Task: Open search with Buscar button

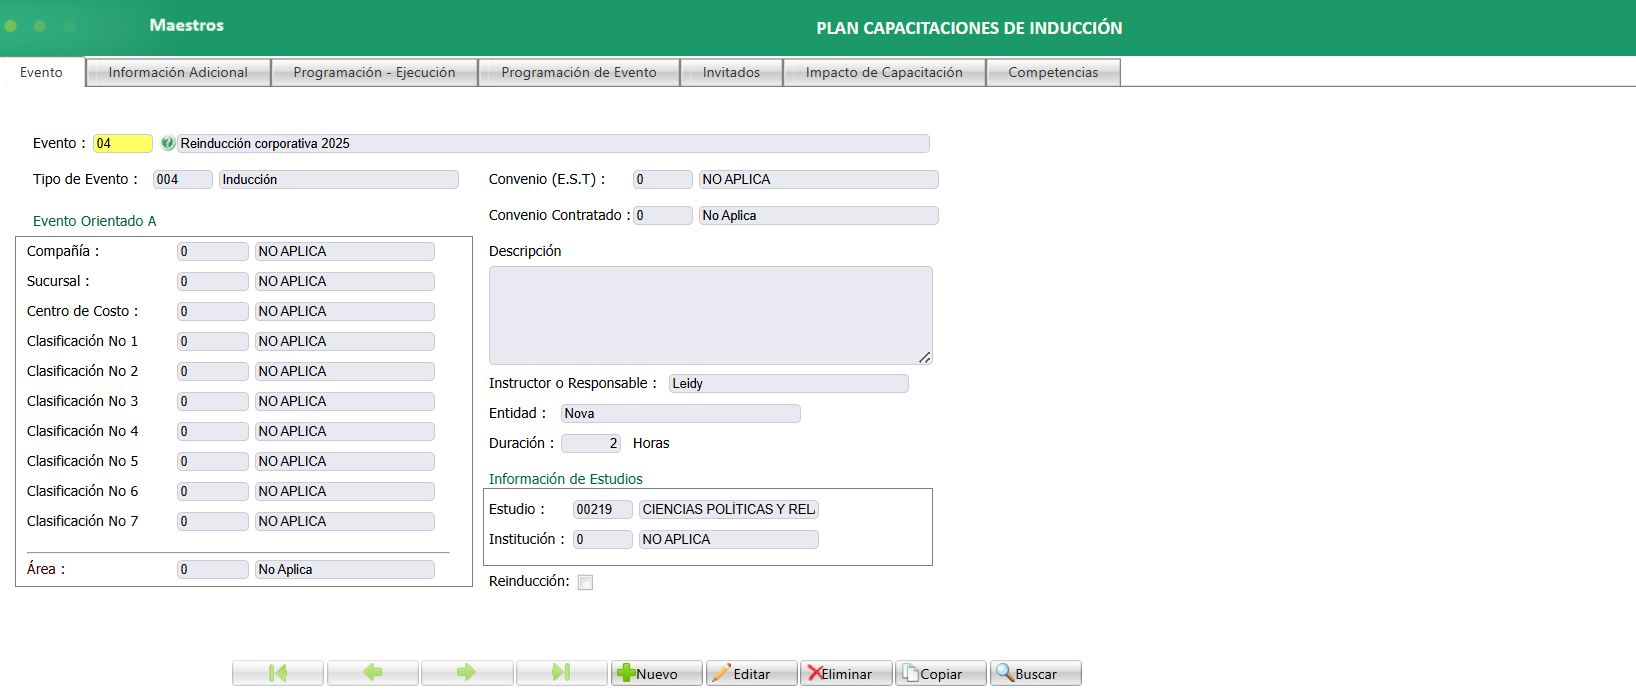Action: (x=1035, y=673)
